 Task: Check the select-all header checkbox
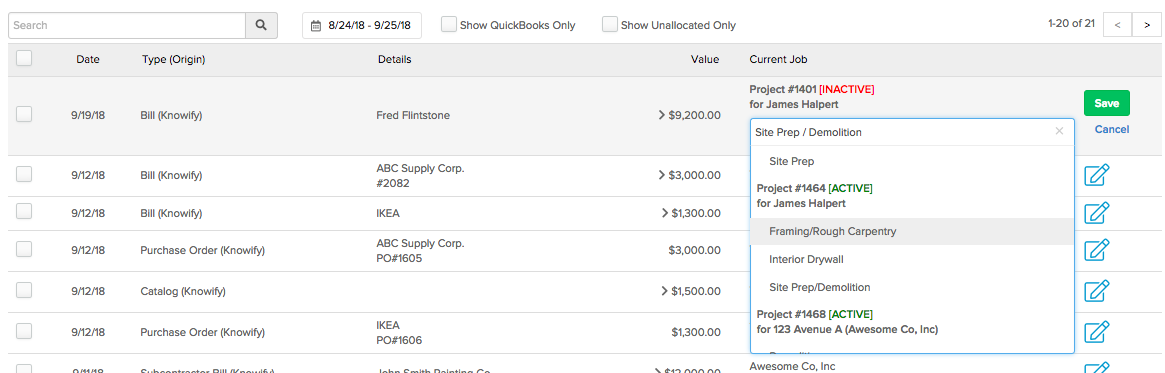[x=24, y=58]
